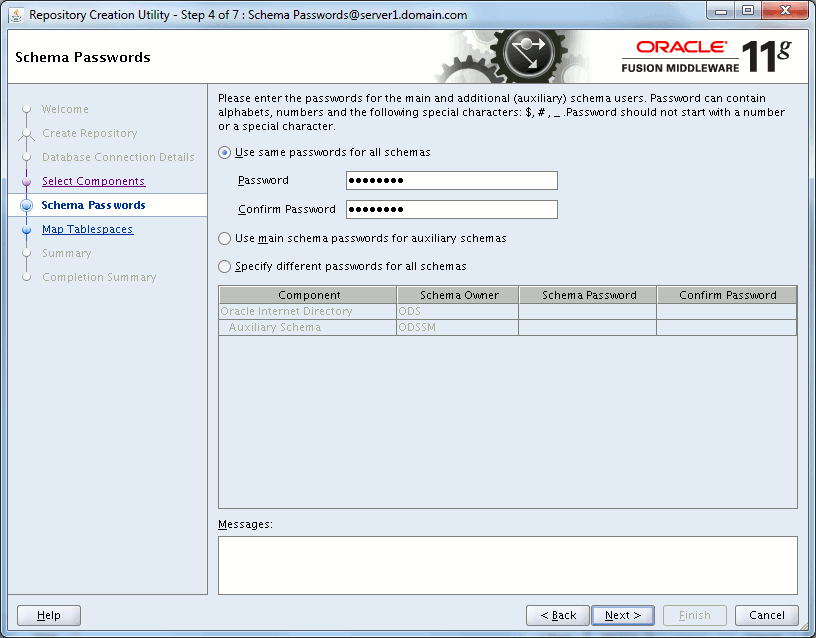Select the Oracle Internet Directory row cell
816x638 pixels.
(x=308, y=311)
